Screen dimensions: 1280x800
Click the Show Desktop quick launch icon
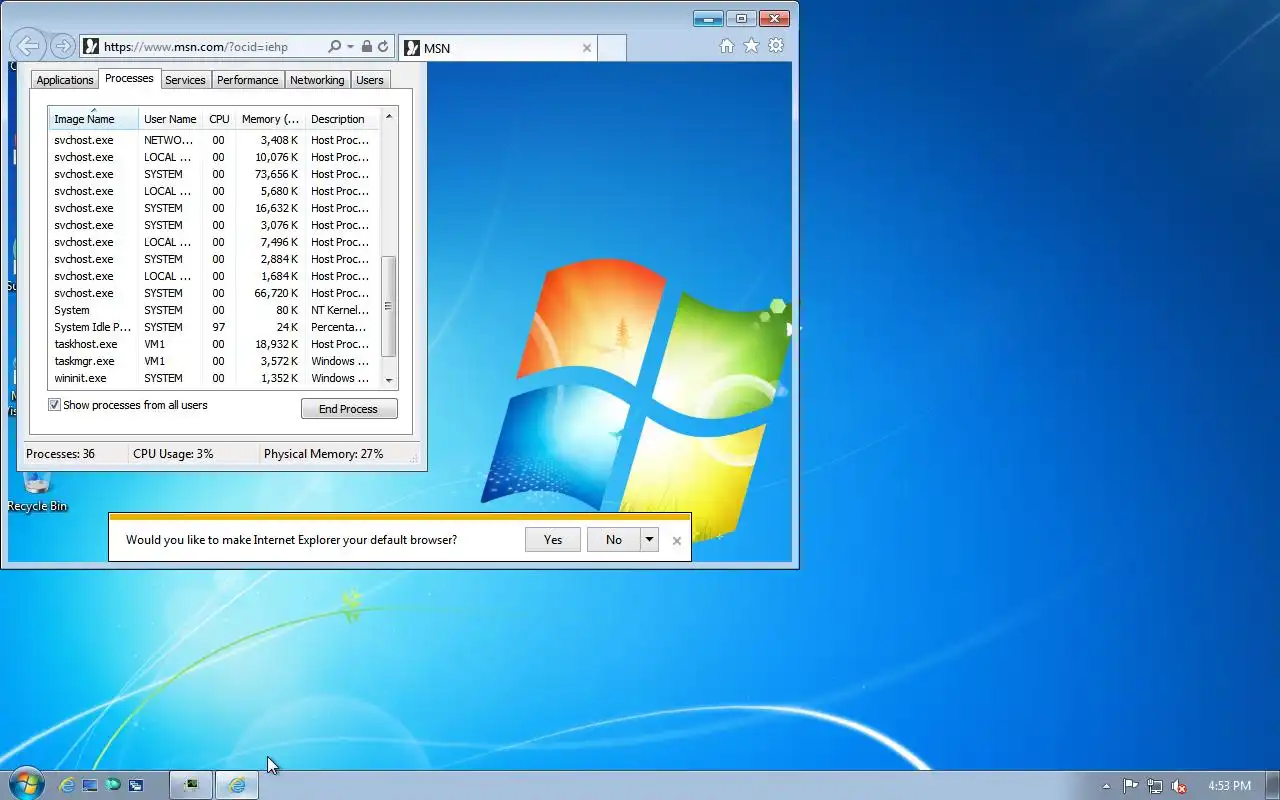[90, 785]
